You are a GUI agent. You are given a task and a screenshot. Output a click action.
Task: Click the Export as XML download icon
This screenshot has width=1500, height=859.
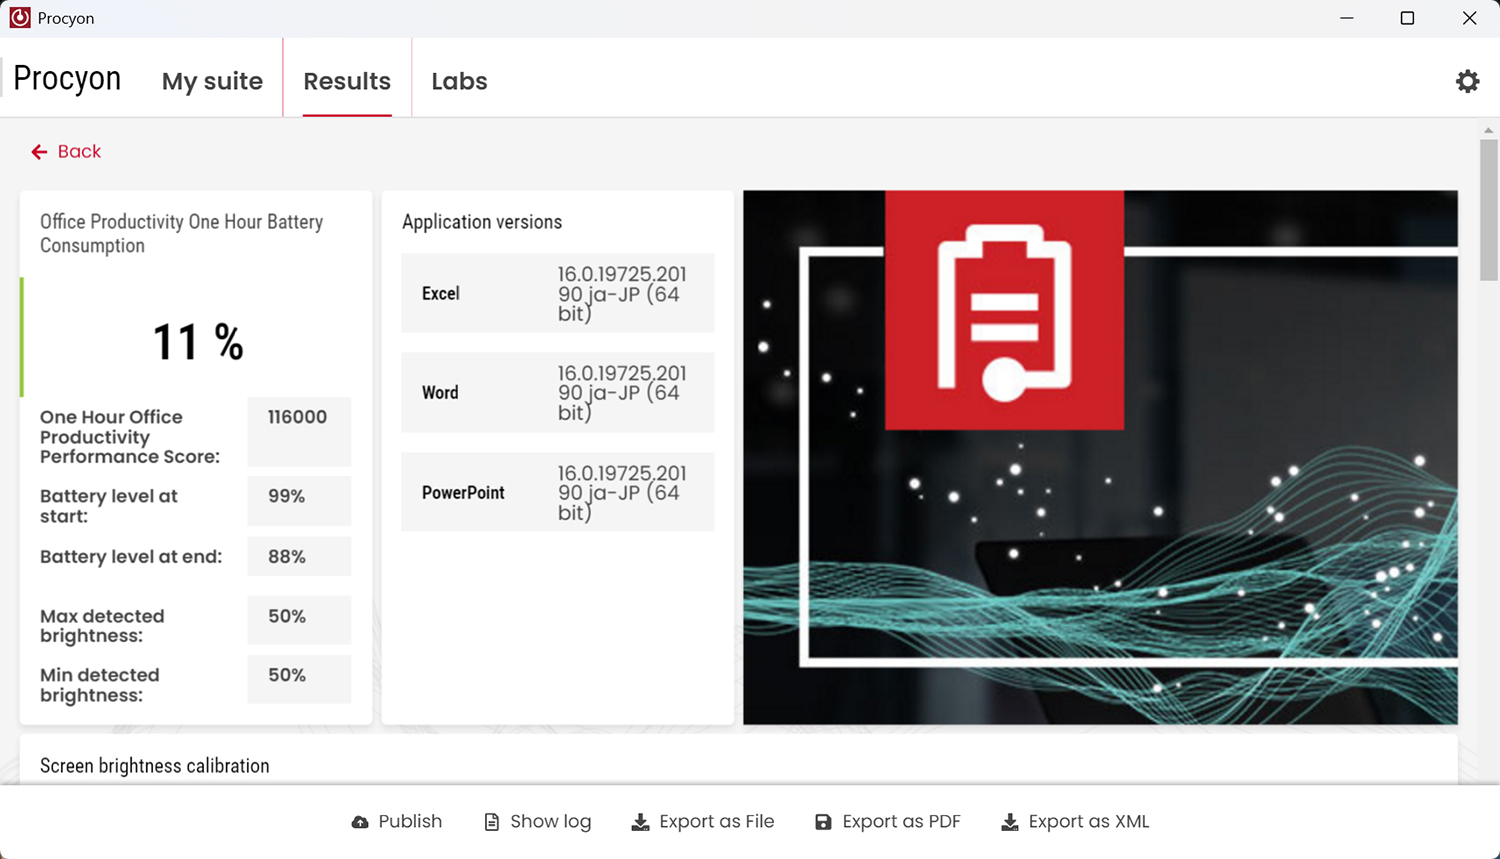pyautogui.click(x=1010, y=822)
